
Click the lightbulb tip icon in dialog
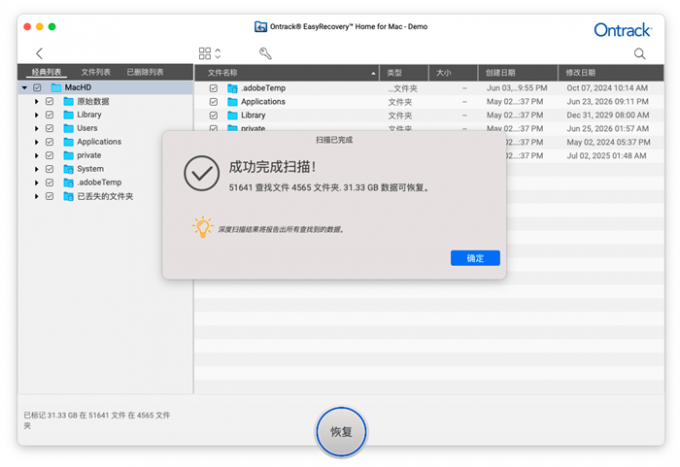click(203, 227)
